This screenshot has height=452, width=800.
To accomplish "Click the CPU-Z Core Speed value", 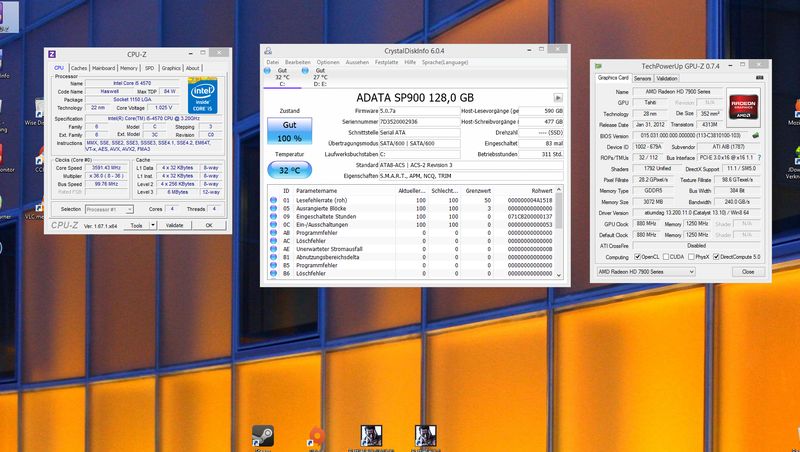I will (x=106, y=168).
